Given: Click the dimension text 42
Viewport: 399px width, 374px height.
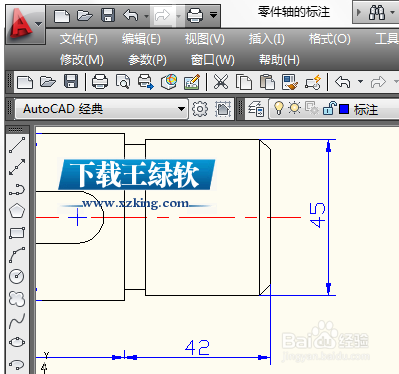Looking at the screenshot, I should pos(197,348).
